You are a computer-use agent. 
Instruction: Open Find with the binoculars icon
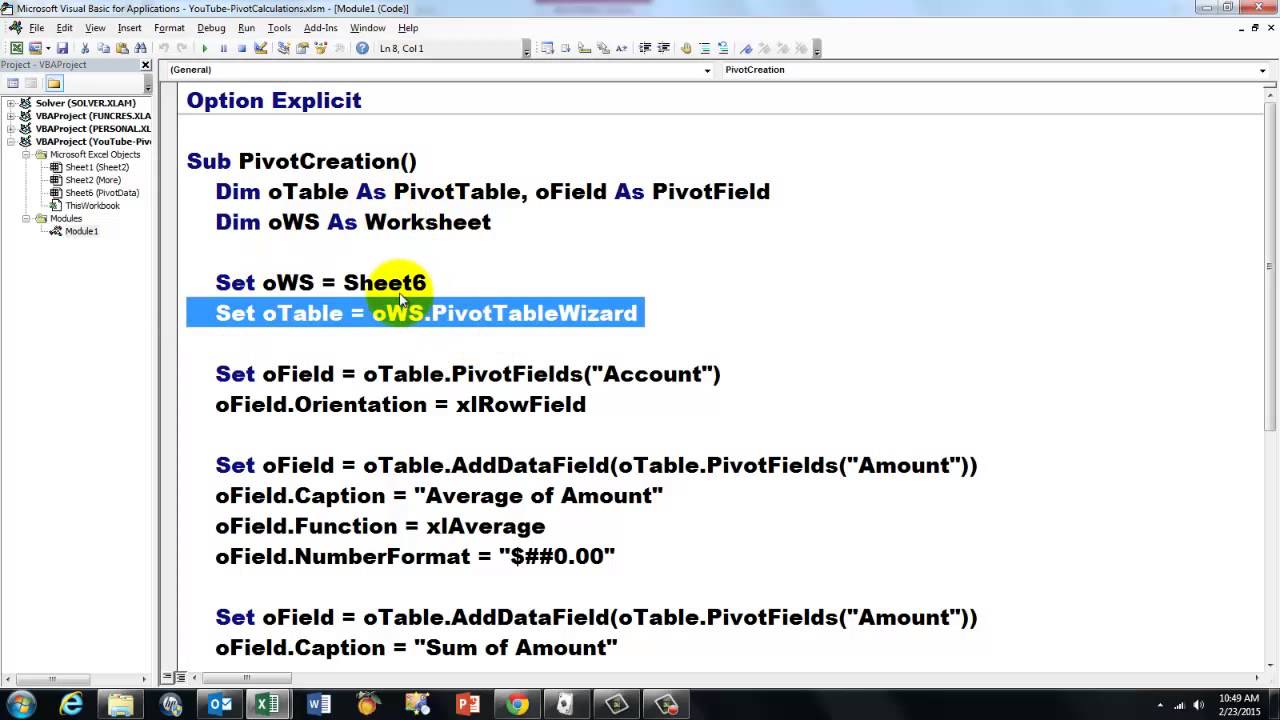coord(140,48)
